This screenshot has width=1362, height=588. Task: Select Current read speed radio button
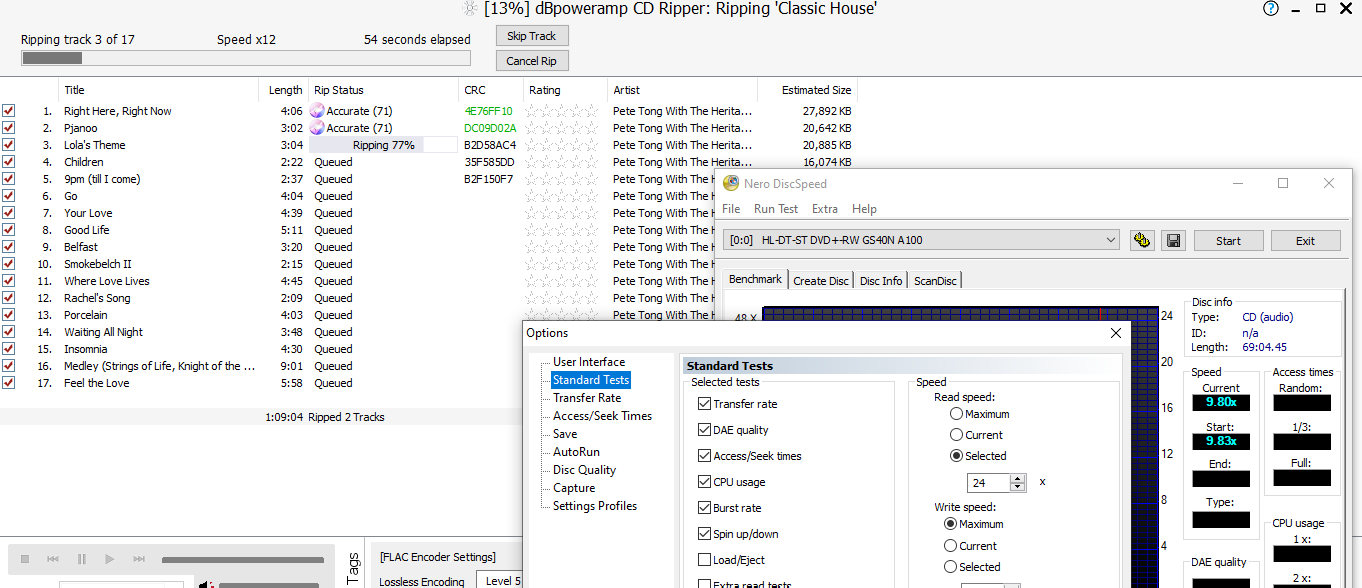[x=957, y=435]
